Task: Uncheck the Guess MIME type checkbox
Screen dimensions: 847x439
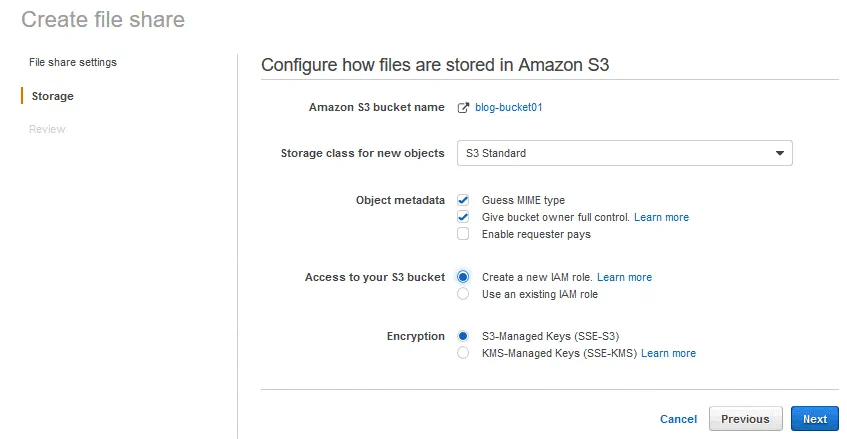Action: pyautogui.click(x=463, y=200)
